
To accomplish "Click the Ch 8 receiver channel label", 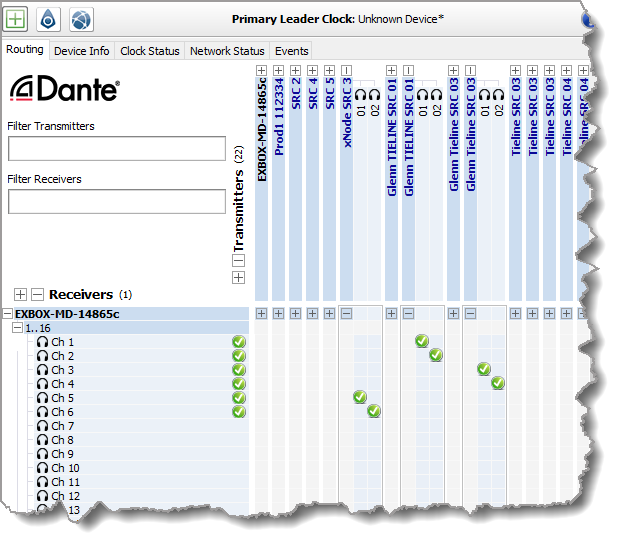I will pyautogui.click(x=63, y=440).
